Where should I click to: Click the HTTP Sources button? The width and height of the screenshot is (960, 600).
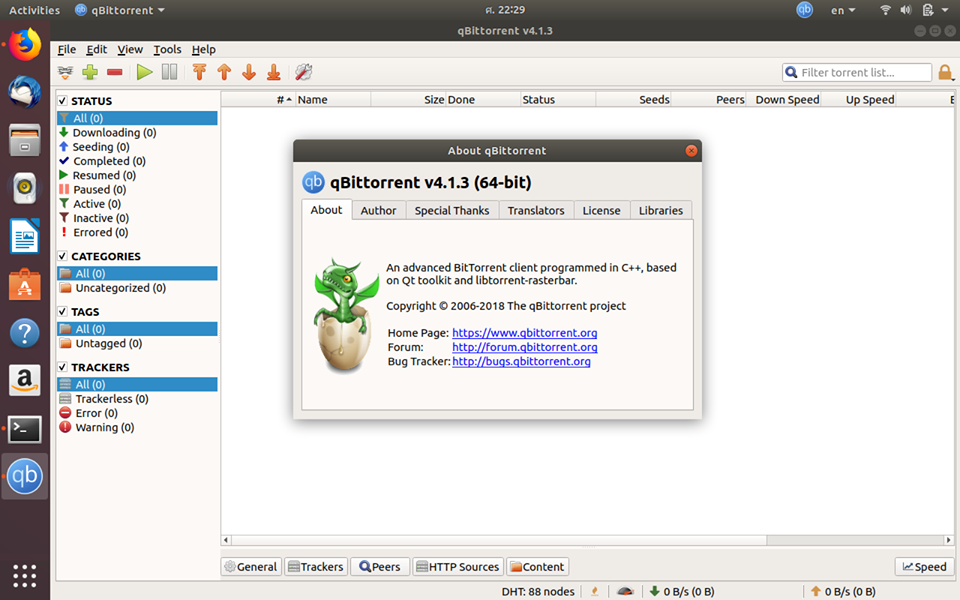click(458, 567)
